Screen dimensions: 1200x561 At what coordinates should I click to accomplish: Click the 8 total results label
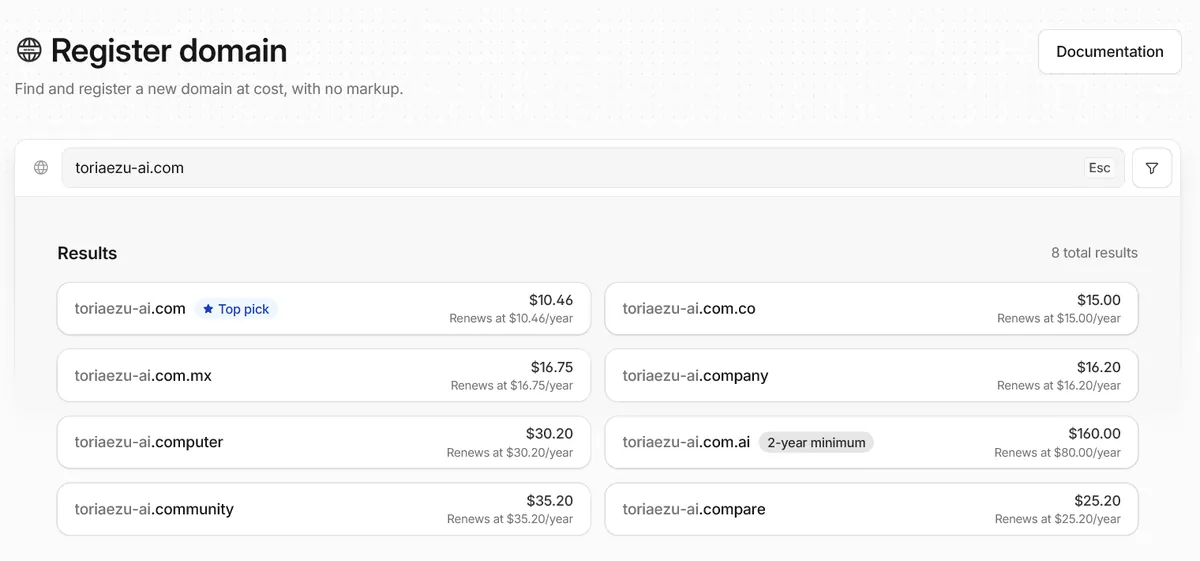1094,253
